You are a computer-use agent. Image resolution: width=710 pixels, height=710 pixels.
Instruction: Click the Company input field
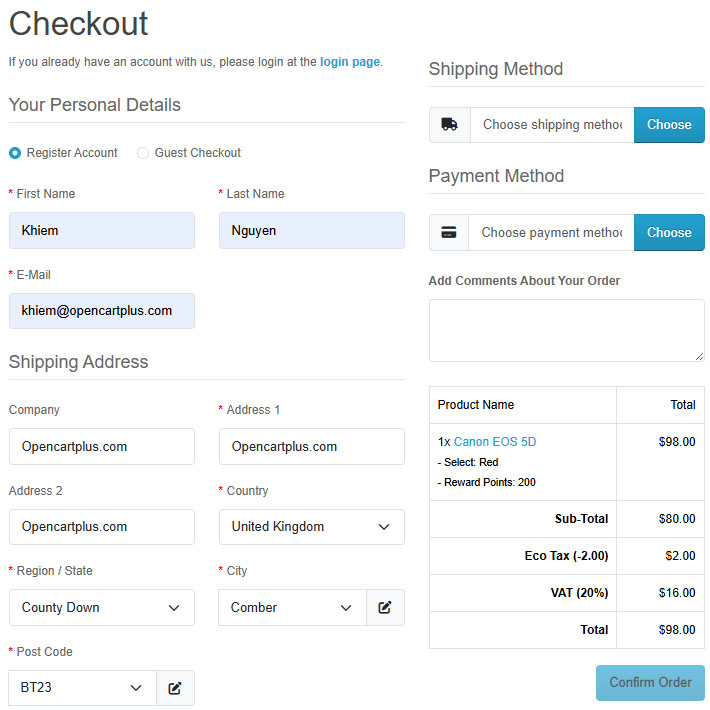click(102, 446)
